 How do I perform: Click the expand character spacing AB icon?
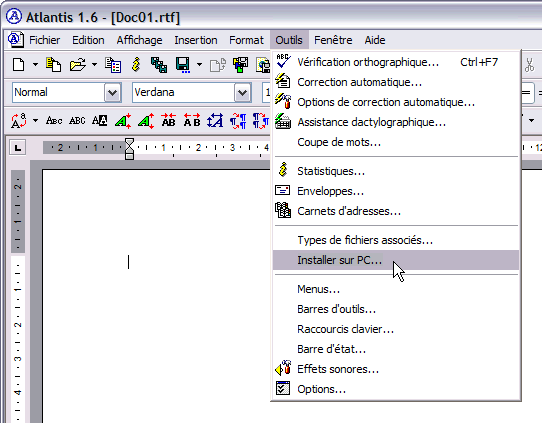(192, 121)
